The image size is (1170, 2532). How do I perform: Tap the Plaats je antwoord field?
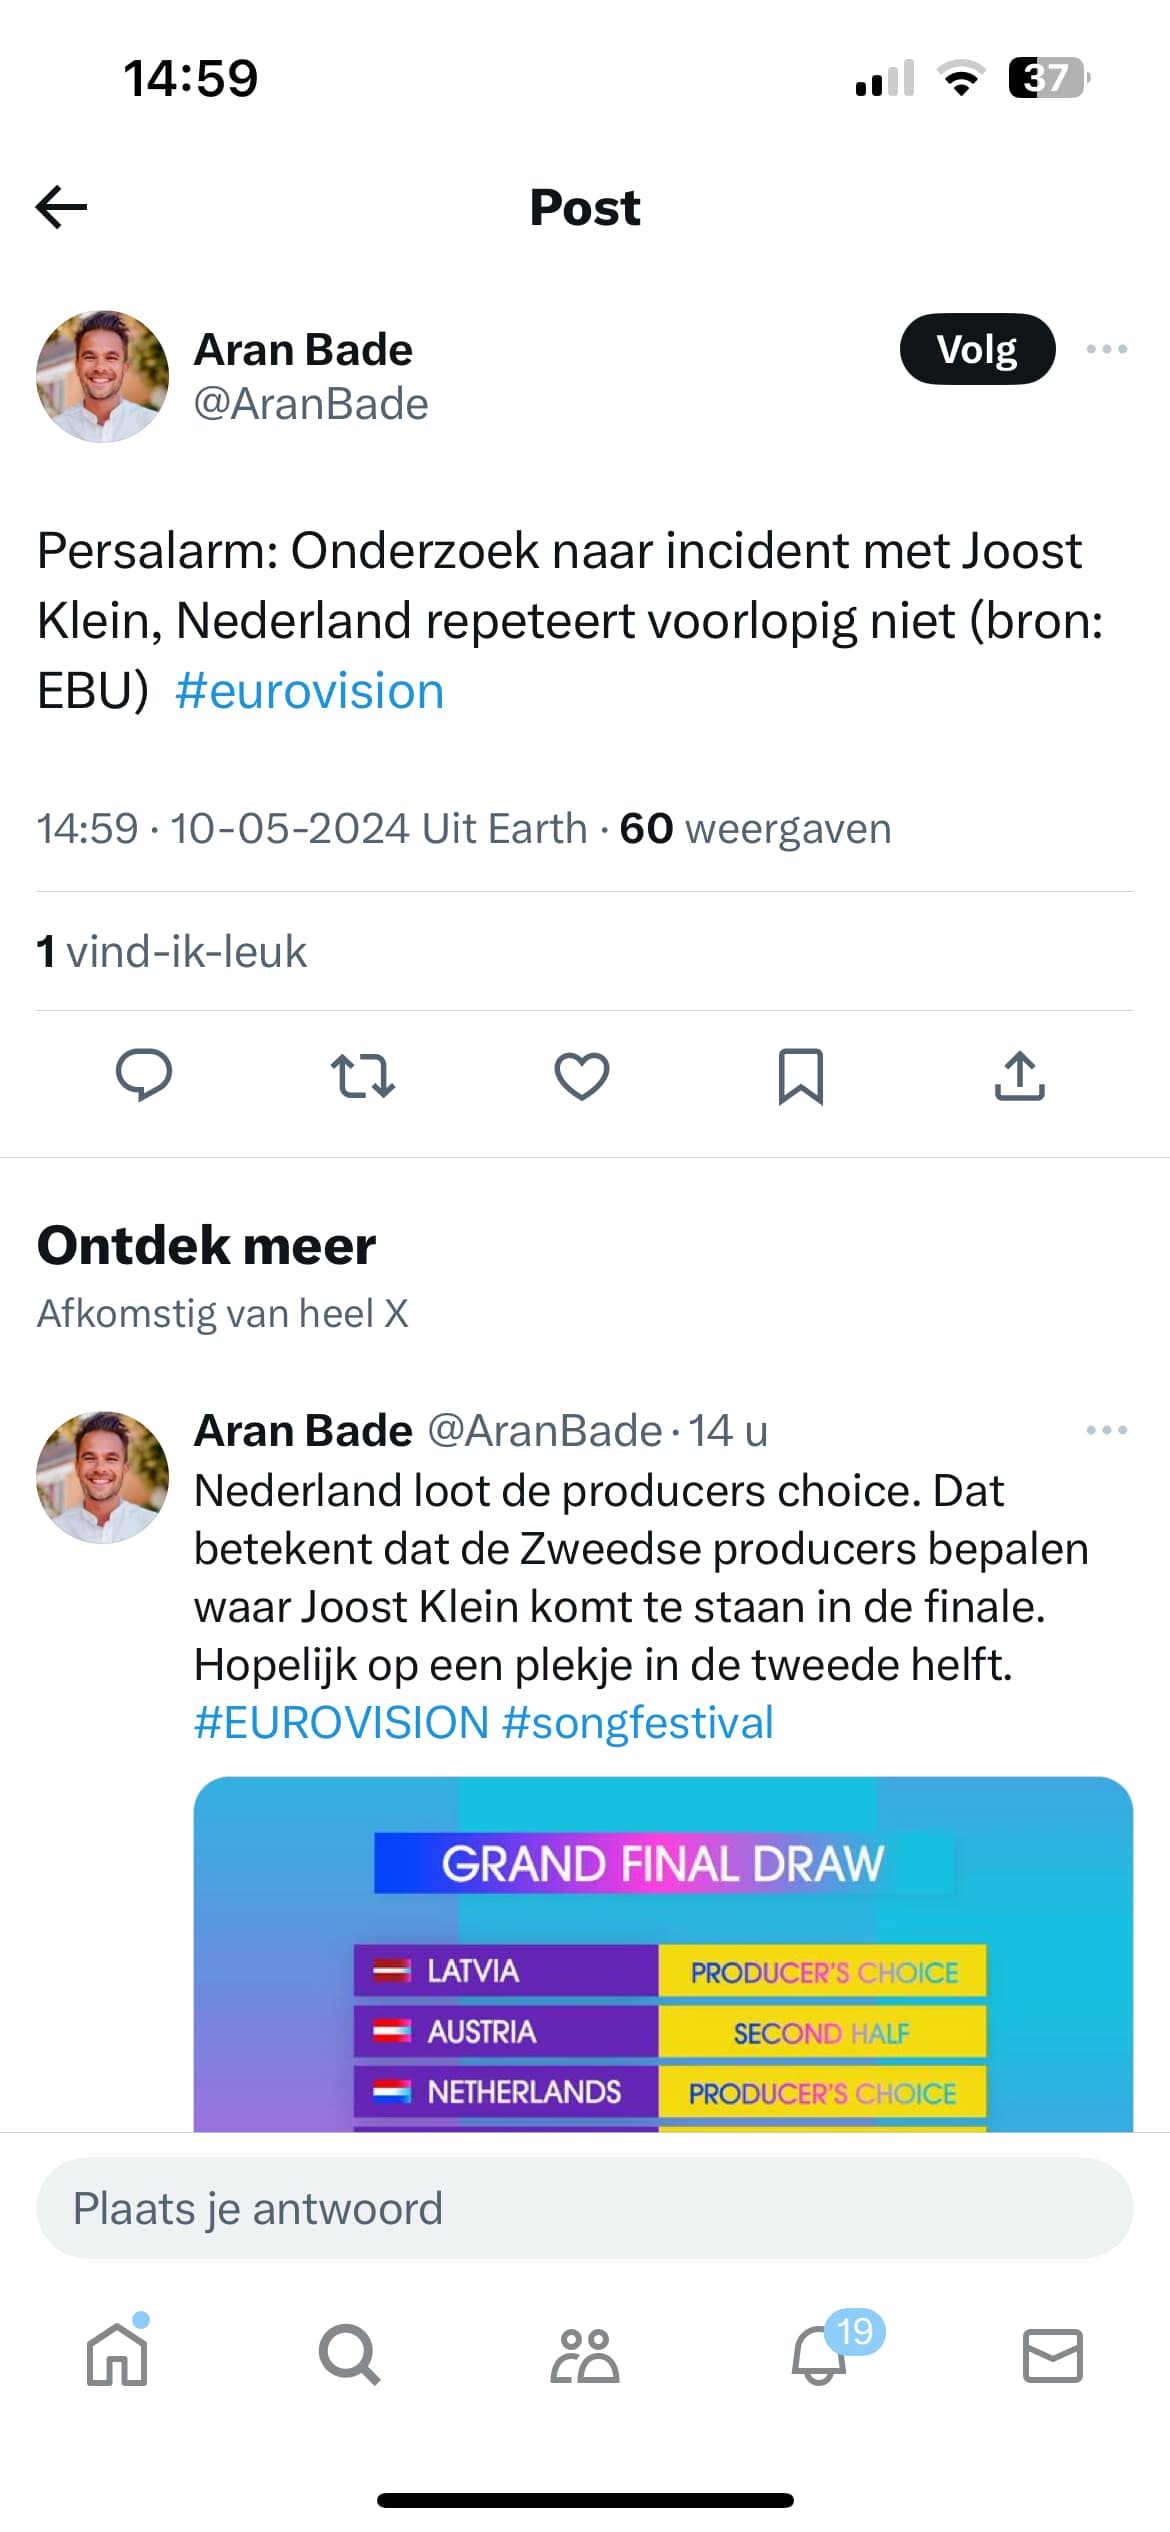point(585,2208)
